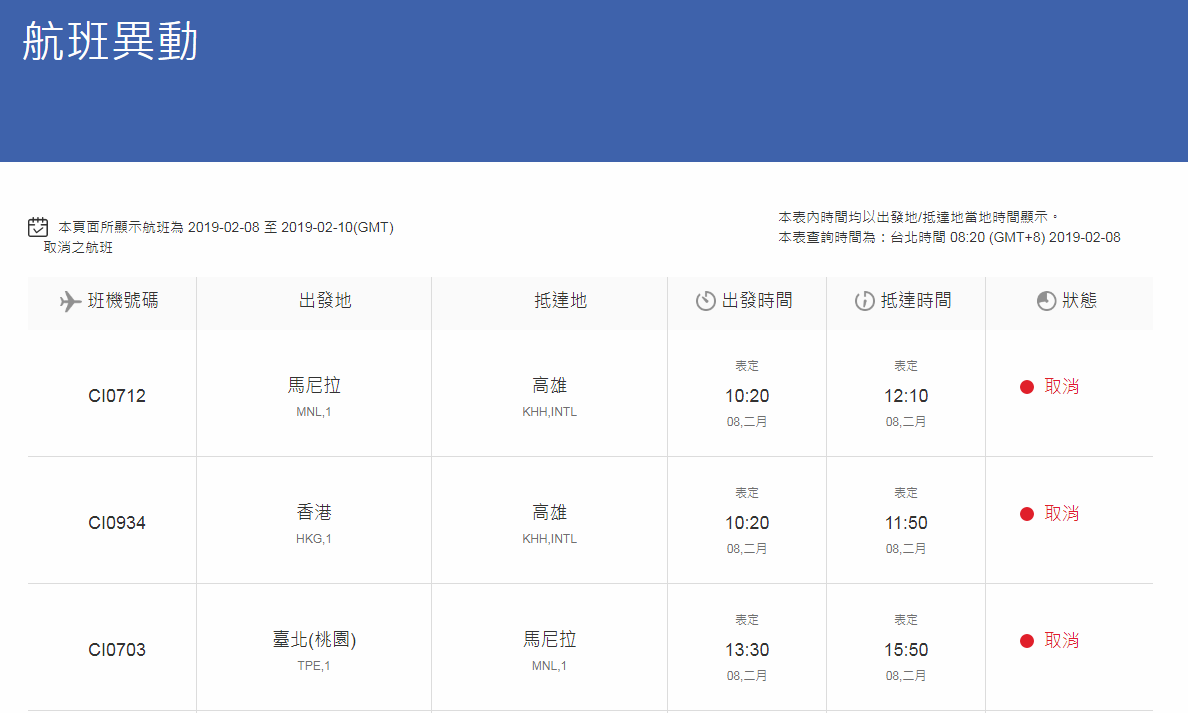Click the 取消之航班 label under date range
Image resolution: width=1188 pixels, height=713 pixels.
(78, 248)
